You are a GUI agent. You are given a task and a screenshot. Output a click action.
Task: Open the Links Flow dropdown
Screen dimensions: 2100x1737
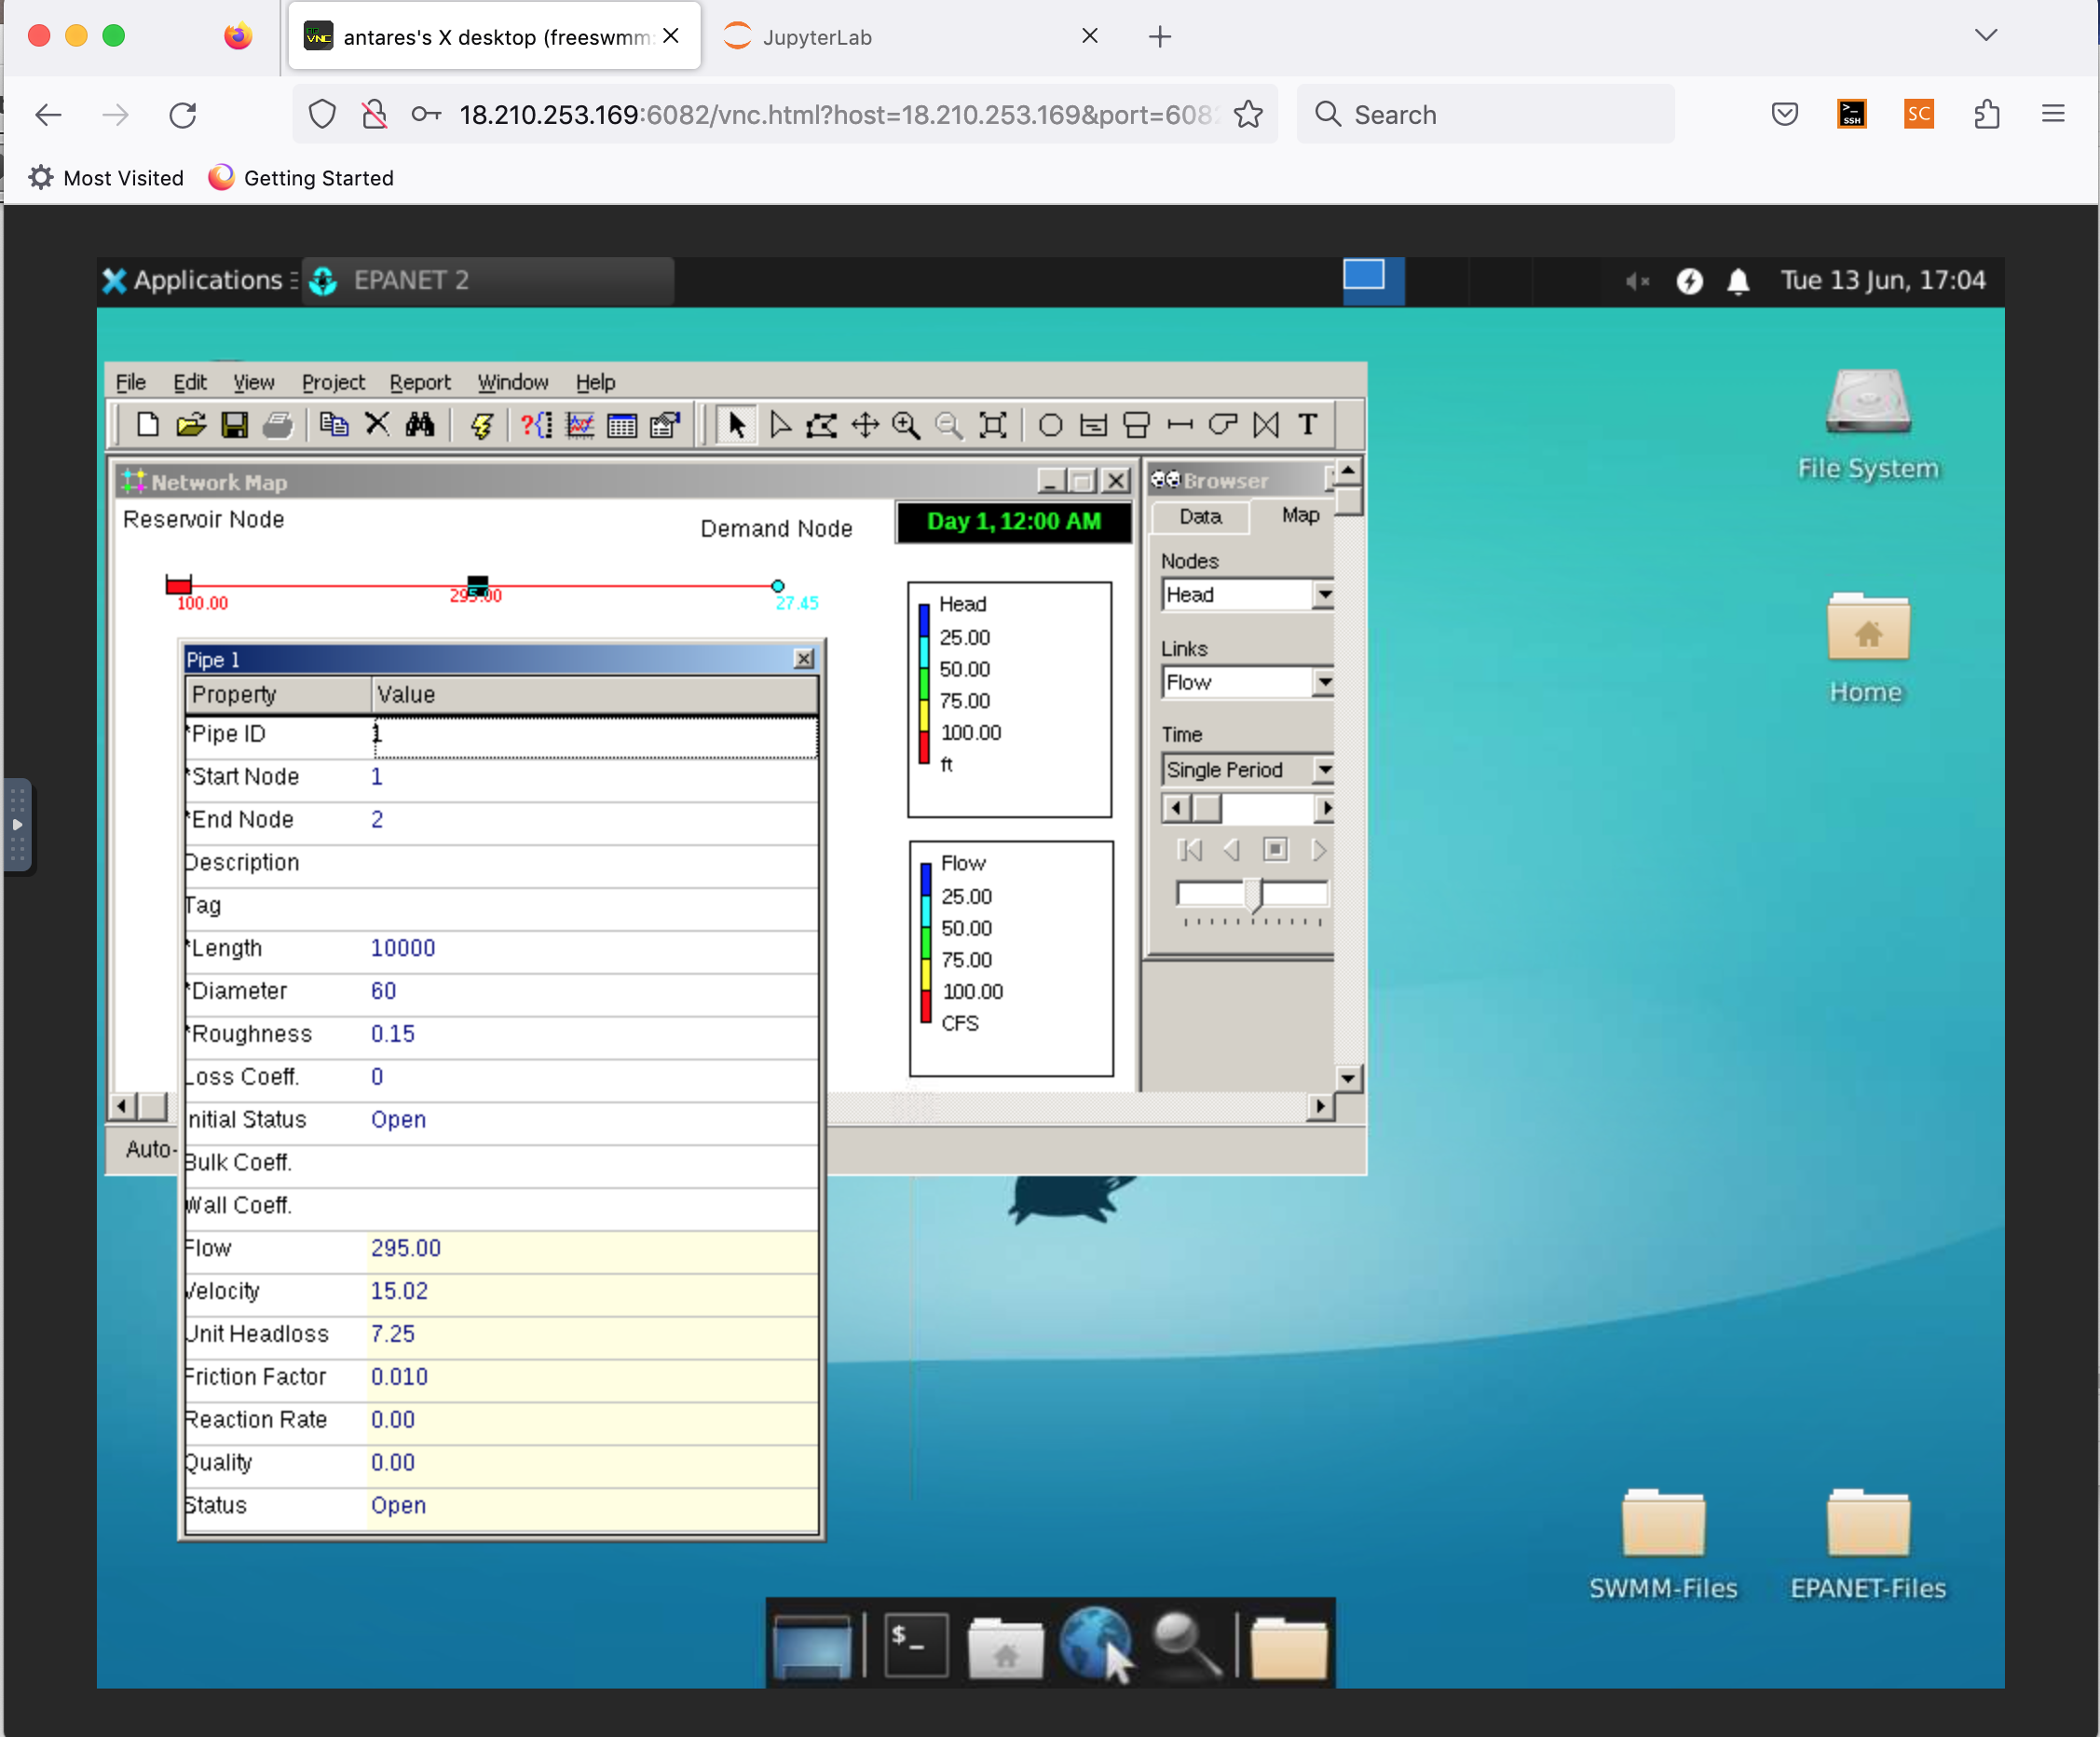coord(1324,683)
